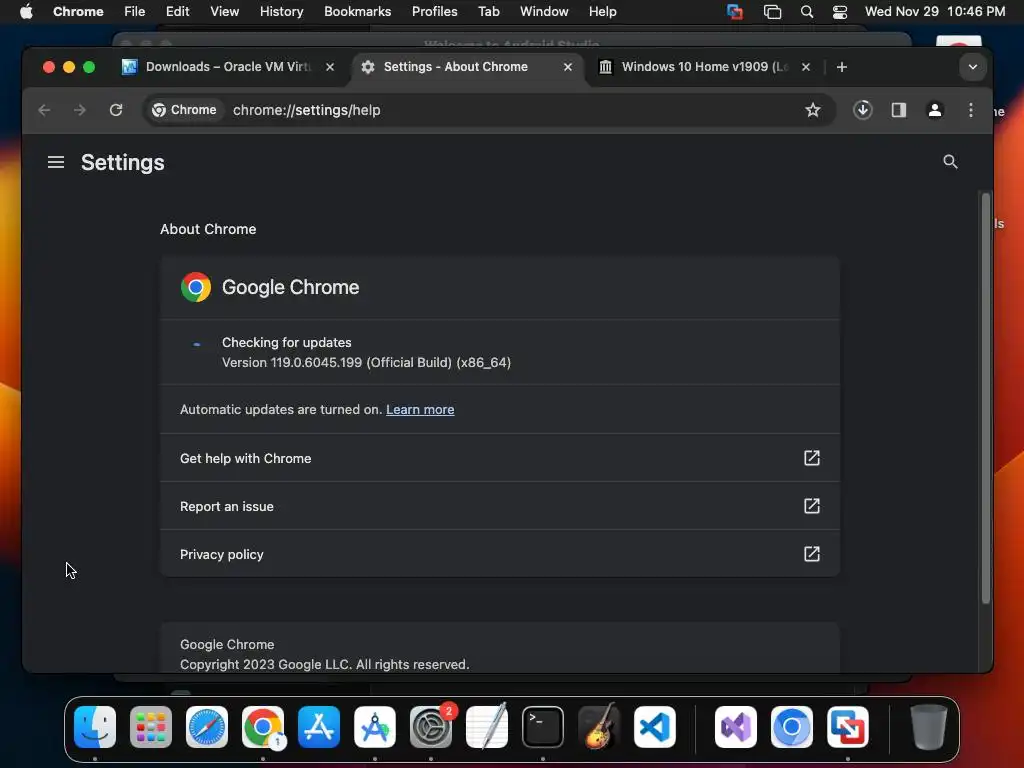Toggle the side panel icon
The height and width of the screenshot is (768, 1024).
[x=899, y=110]
